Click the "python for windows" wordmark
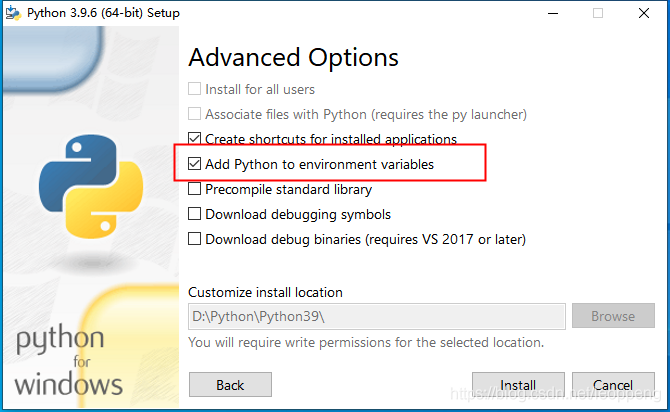Image resolution: width=670 pixels, height=412 pixels. (68, 358)
